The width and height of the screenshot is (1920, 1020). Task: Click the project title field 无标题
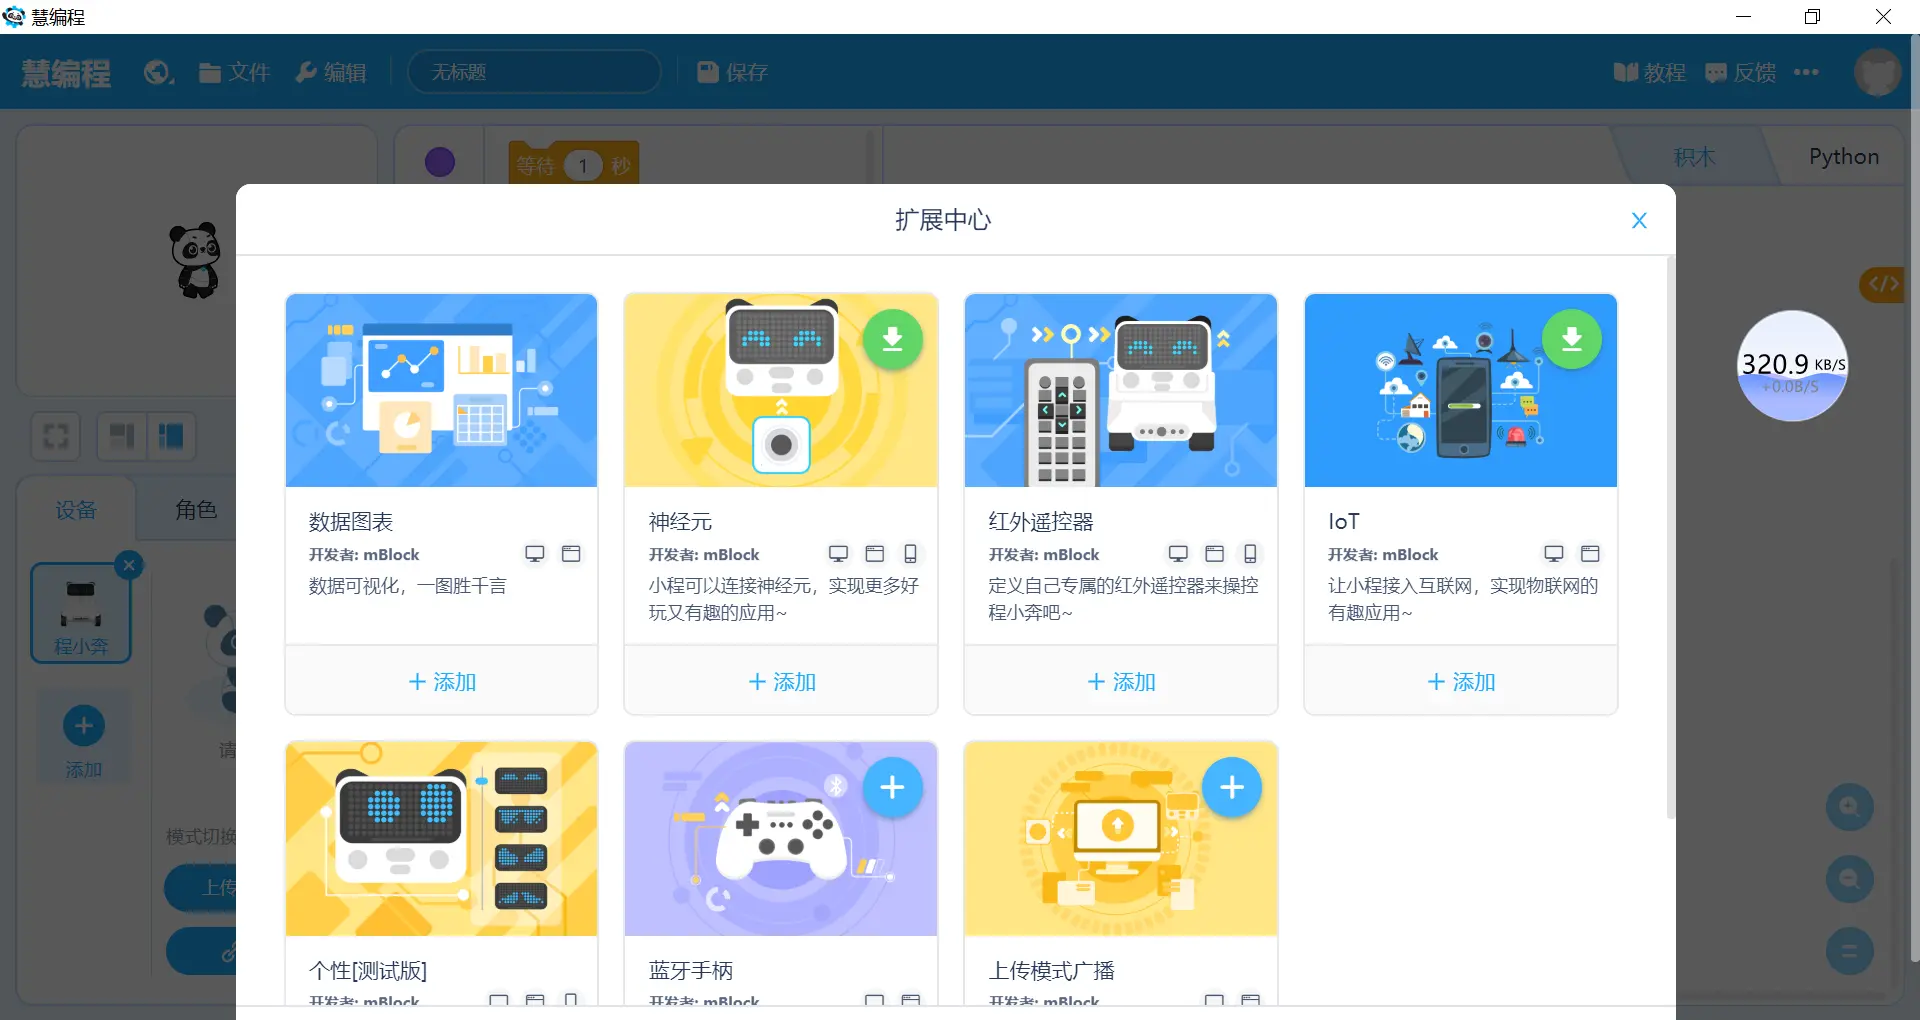[534, 72]
